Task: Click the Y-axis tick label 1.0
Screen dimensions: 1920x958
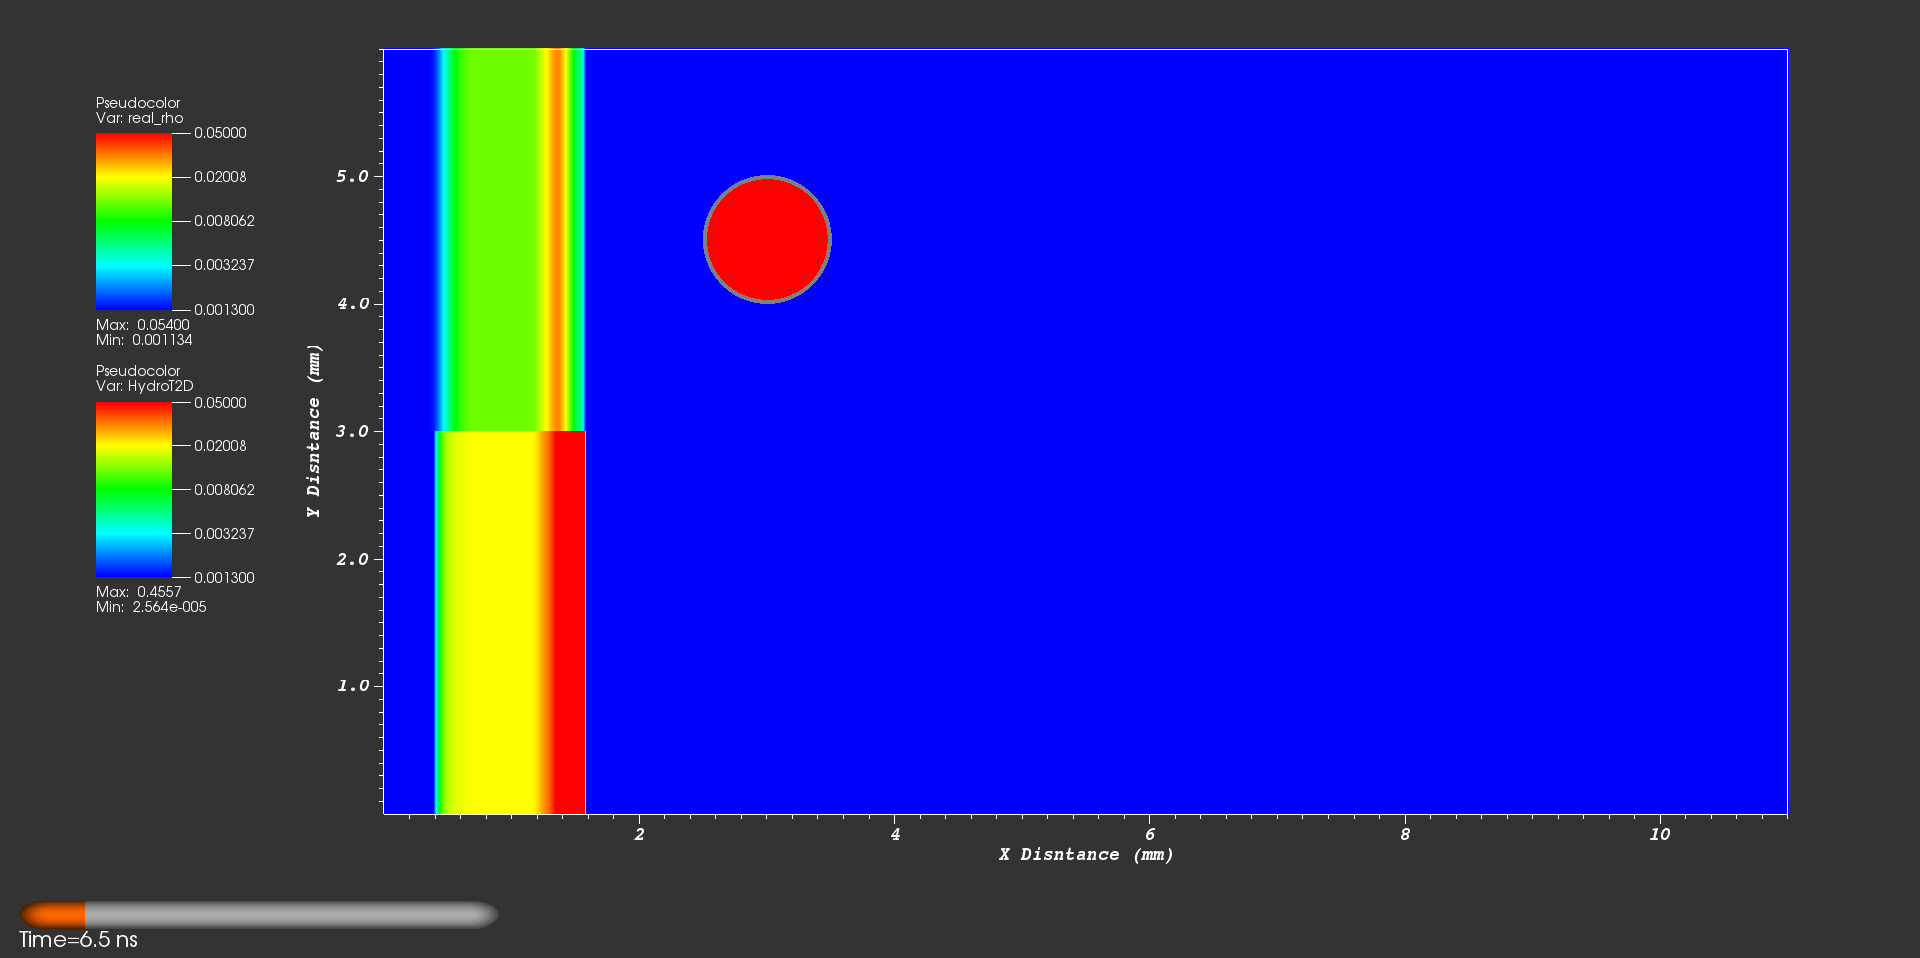Action: (352, 686)
